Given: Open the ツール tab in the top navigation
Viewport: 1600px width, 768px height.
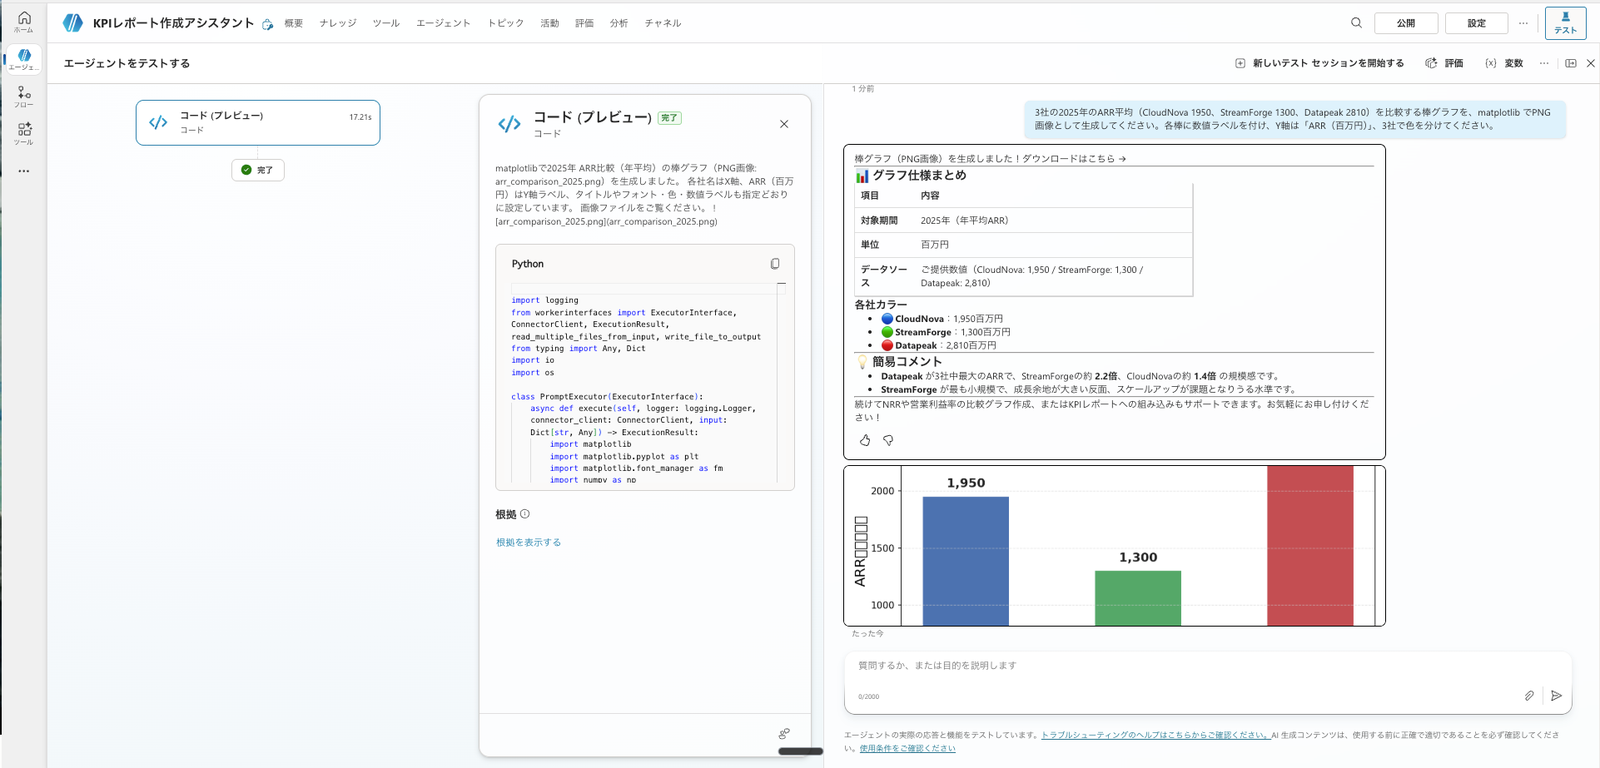Looking at the screenshot, I should tap(386, 23).
